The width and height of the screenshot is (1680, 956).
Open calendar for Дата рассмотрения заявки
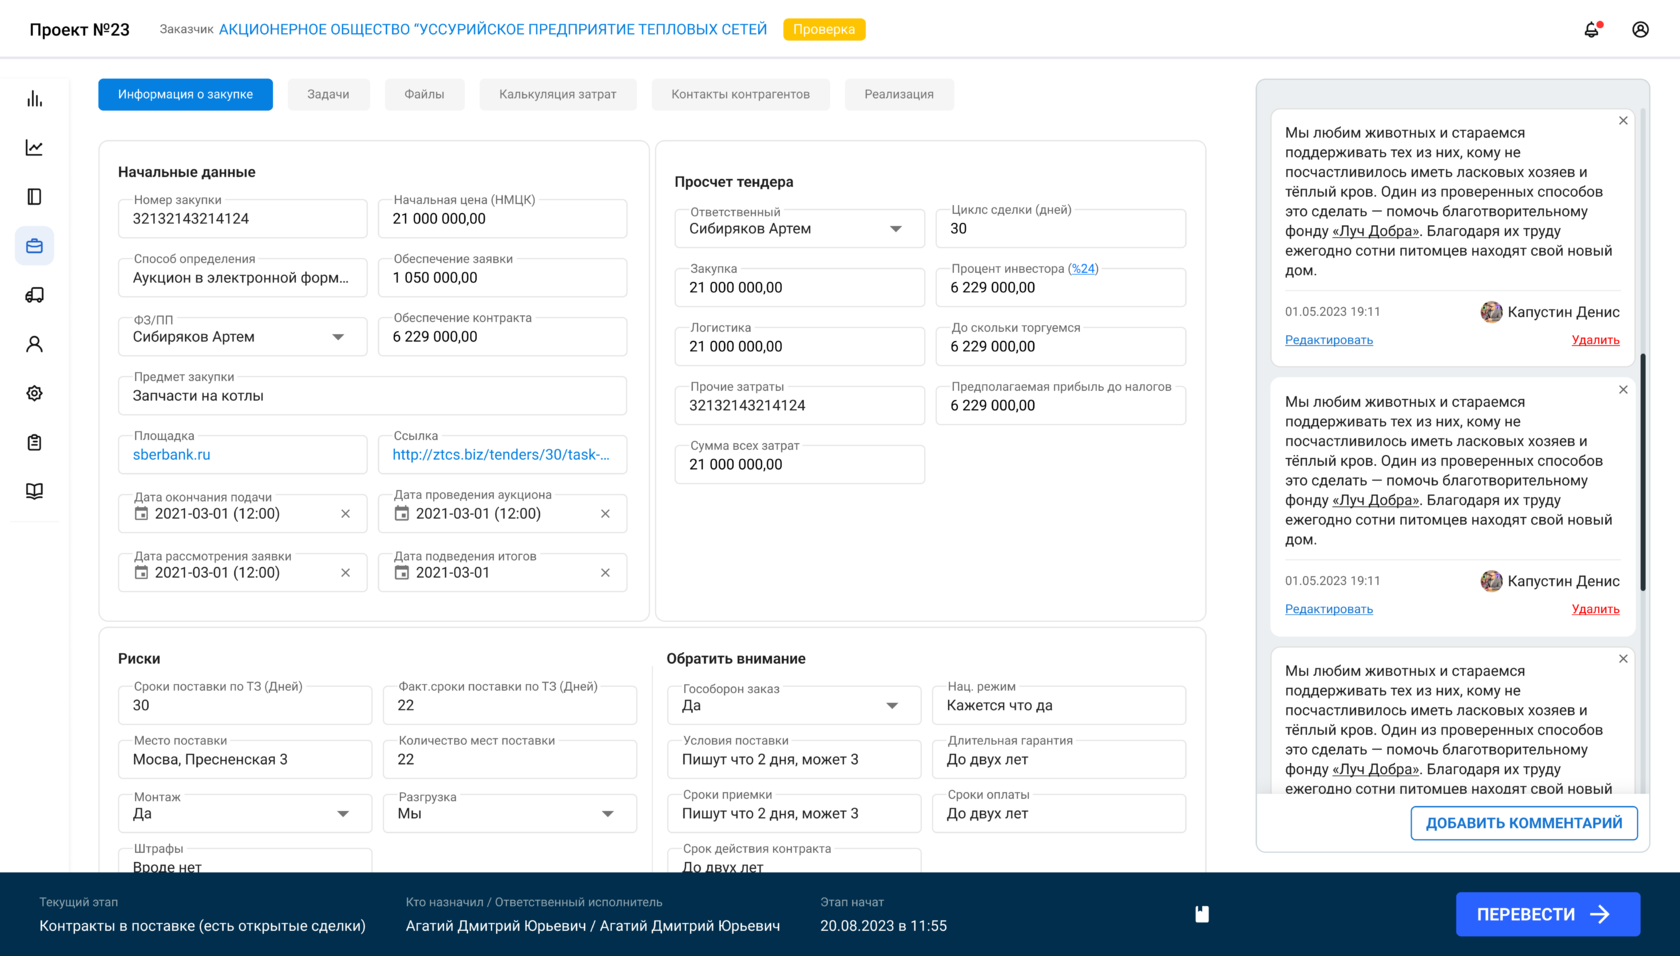click(x=141, y=573)
